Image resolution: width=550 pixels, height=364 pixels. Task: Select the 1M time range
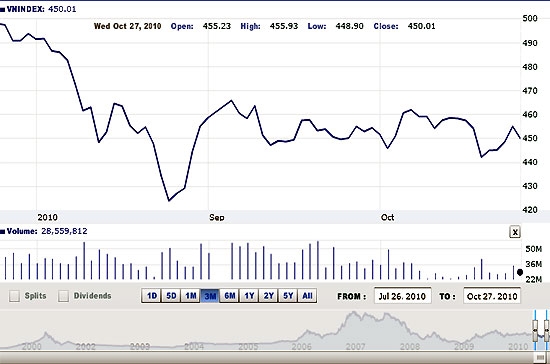[190, 296]
